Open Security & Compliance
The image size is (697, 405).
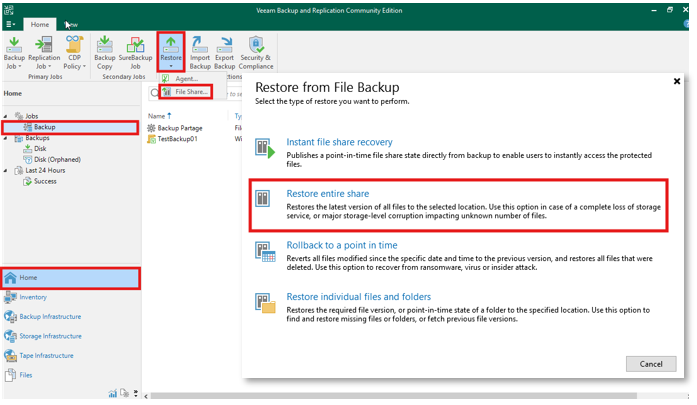tap(257, 52)
